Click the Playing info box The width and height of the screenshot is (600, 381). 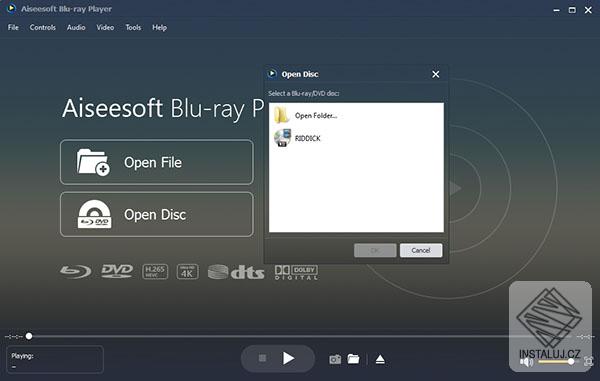point(55,359)
